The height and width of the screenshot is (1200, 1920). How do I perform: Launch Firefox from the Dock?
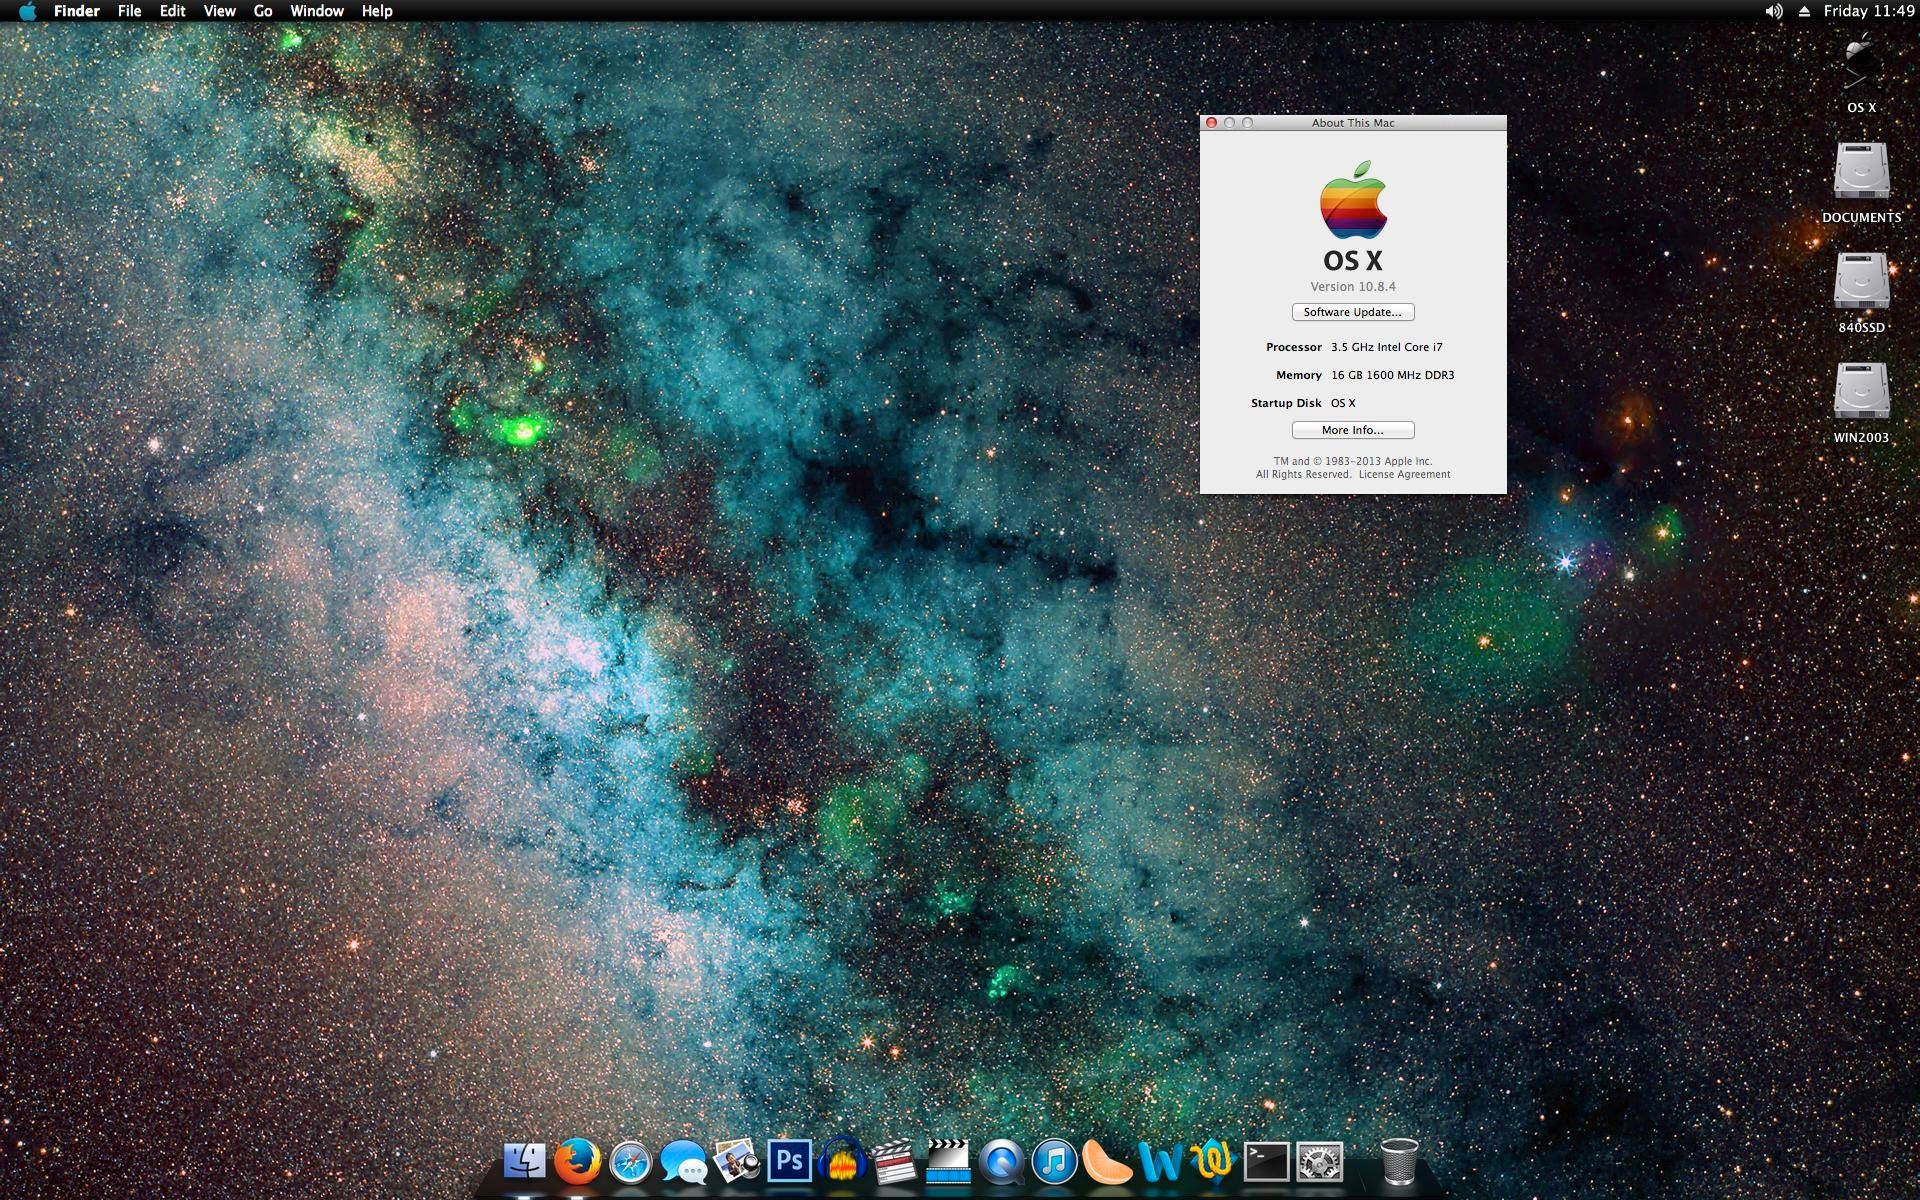click(x=577, y=1162)
